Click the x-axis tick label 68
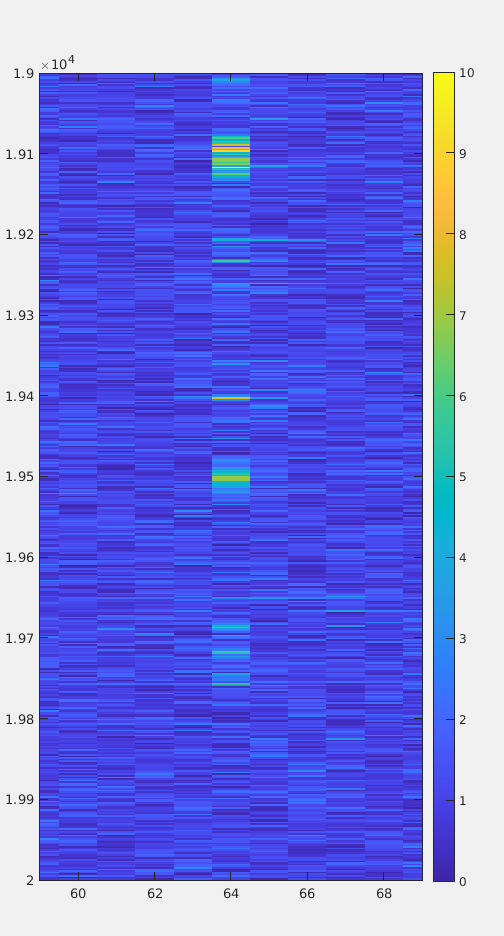Viewport: 504px width, 936px height. [x=384, y=894]
